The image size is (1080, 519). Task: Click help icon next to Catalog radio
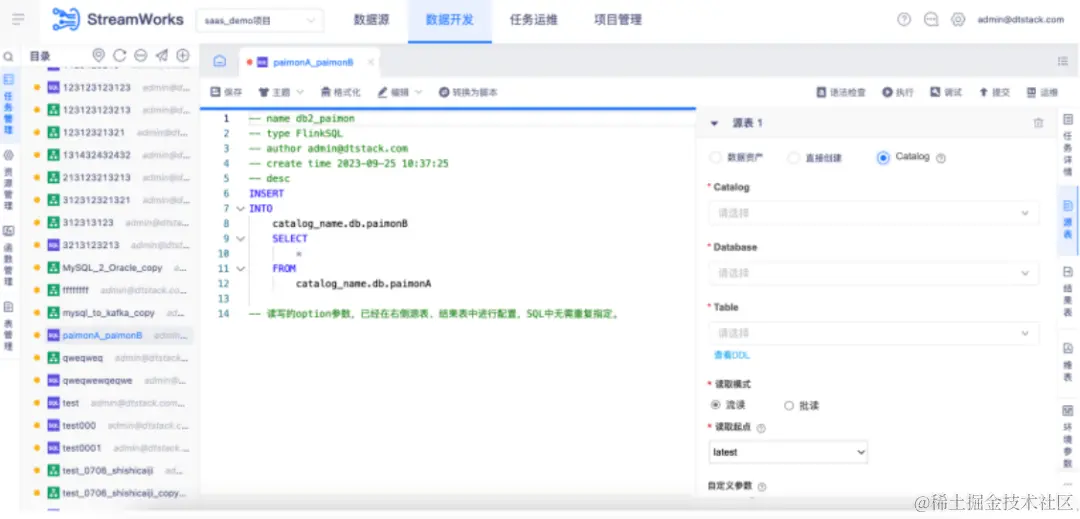point(941,158)
